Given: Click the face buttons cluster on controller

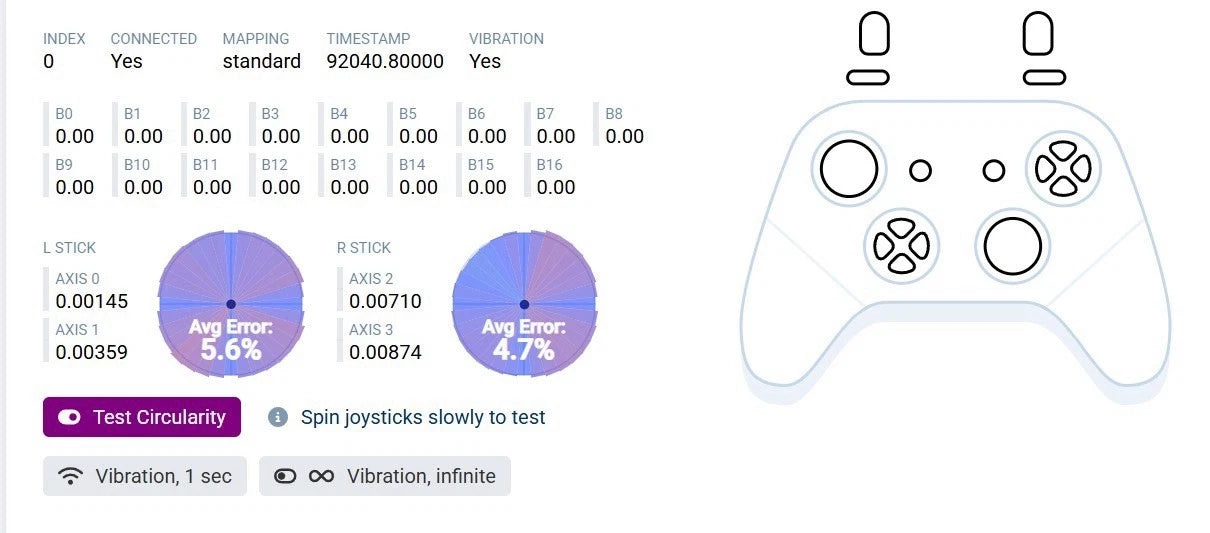Looking at the screenshot, I should tap(1063, 168).
